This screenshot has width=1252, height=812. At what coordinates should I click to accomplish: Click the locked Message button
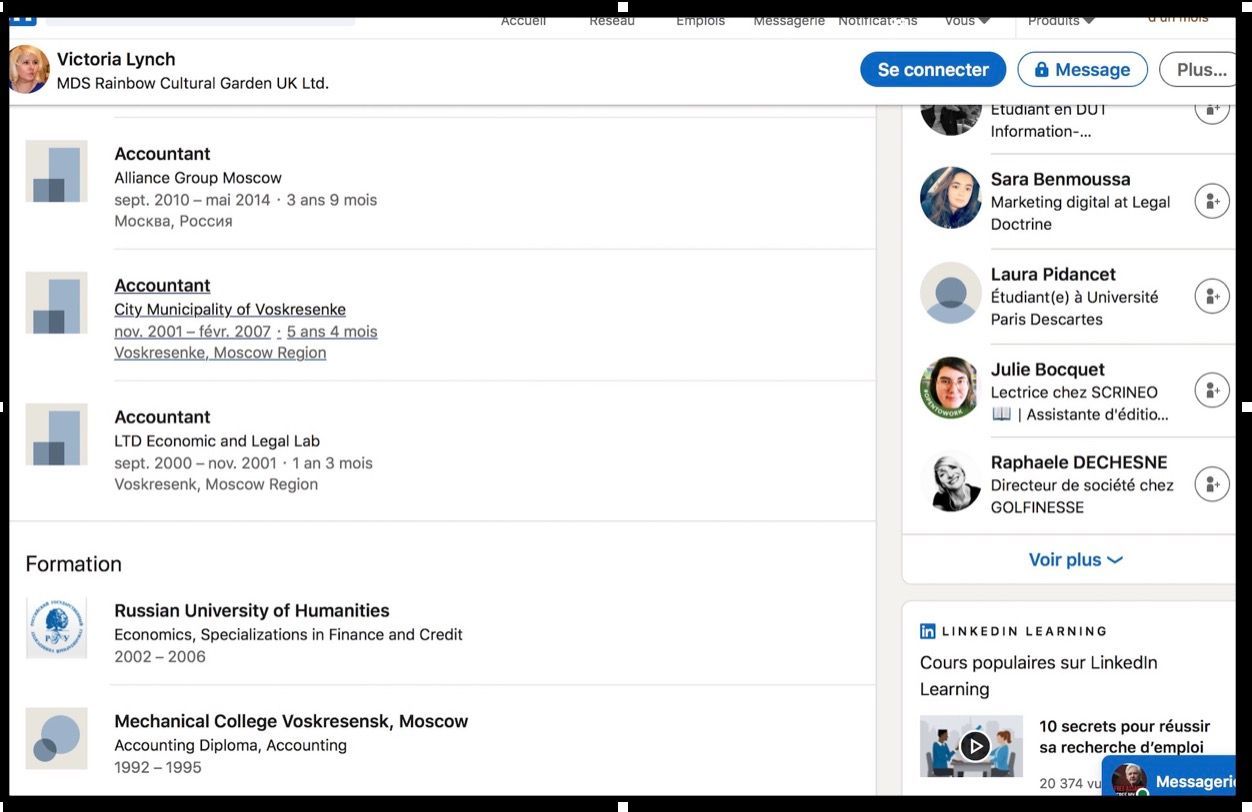[x=1082, y=70]
